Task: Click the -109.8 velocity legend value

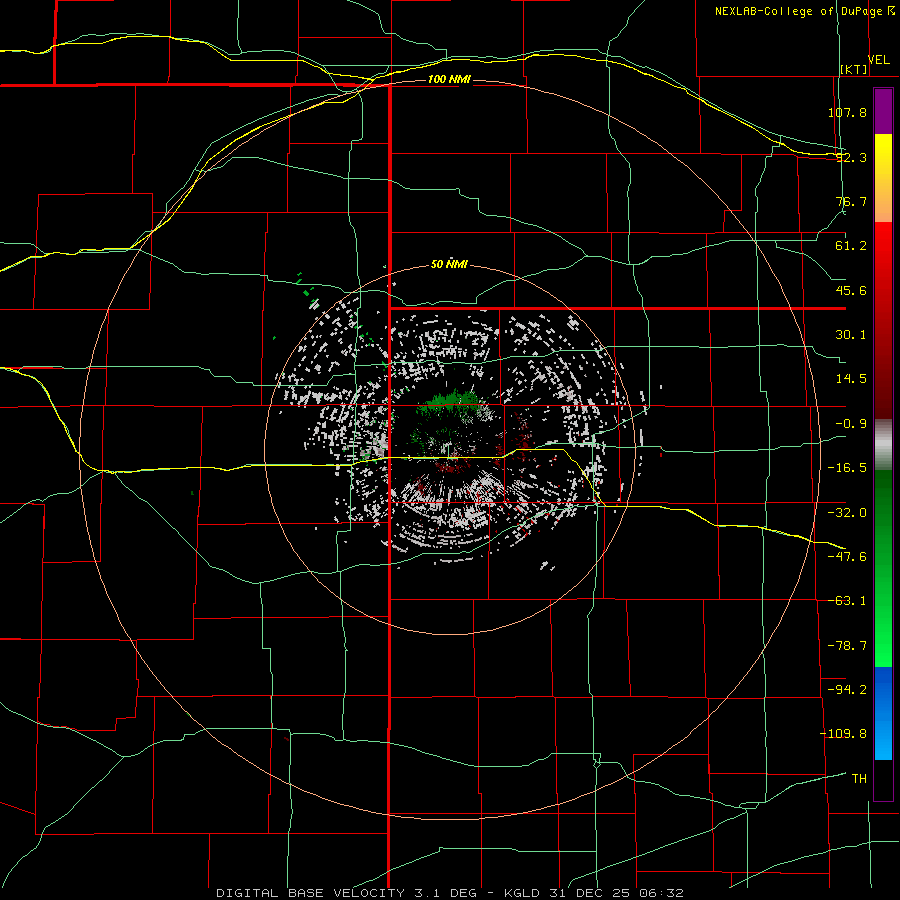Action: coord(843,734)
